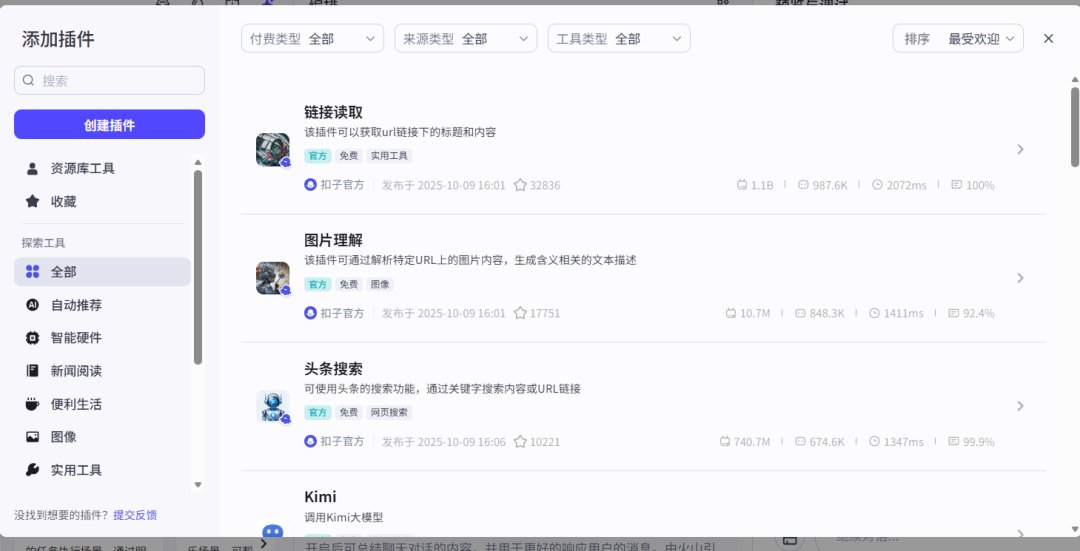This screenshot has width=1080, height=551.
Task: Expand the 链接读取 plugin chevron
Action: [x=1021, y=149]
